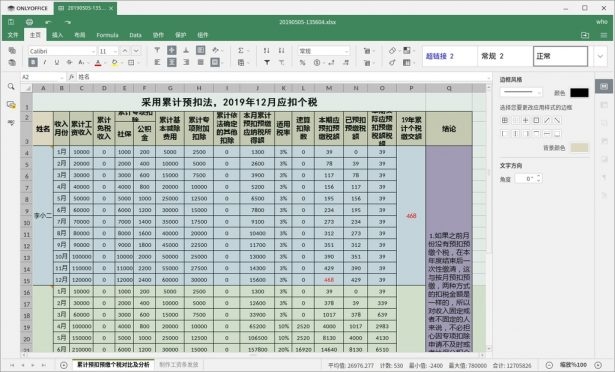The image size is (615, 372).
Task: Apply the 超链接 2 cell style
Action: tap(449, 56)
